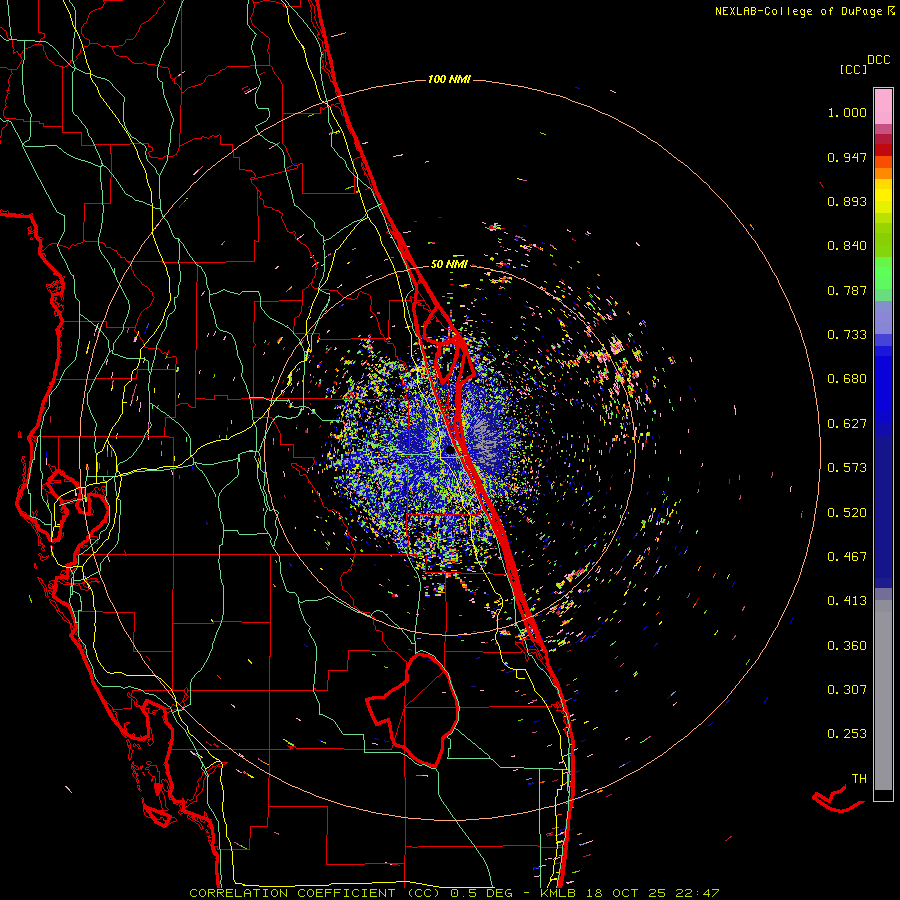This screenshot has height=900, width=900.
Task: Click the 0.413 scale value label
Action: [x=847, y=601]
